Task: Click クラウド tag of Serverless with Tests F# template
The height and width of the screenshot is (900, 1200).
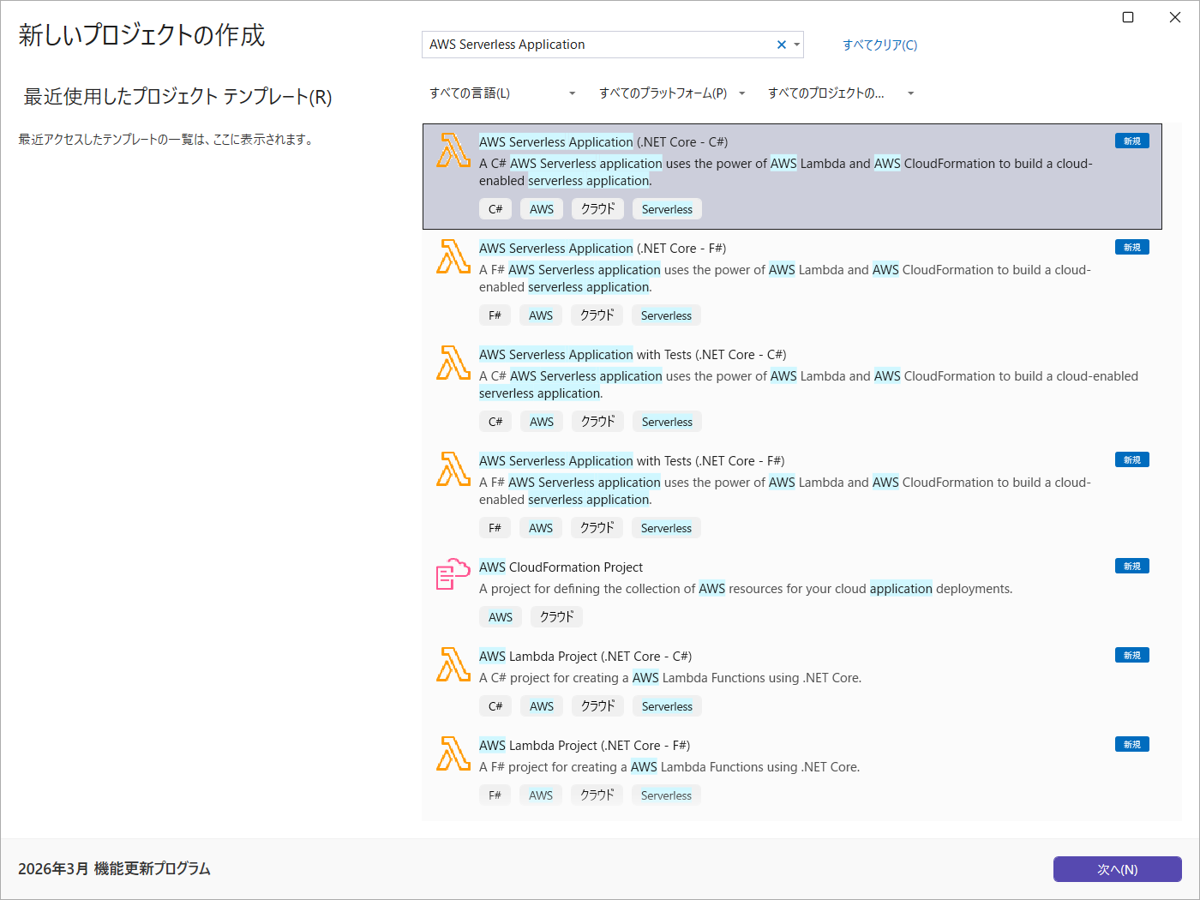Action: pos(597,527)
